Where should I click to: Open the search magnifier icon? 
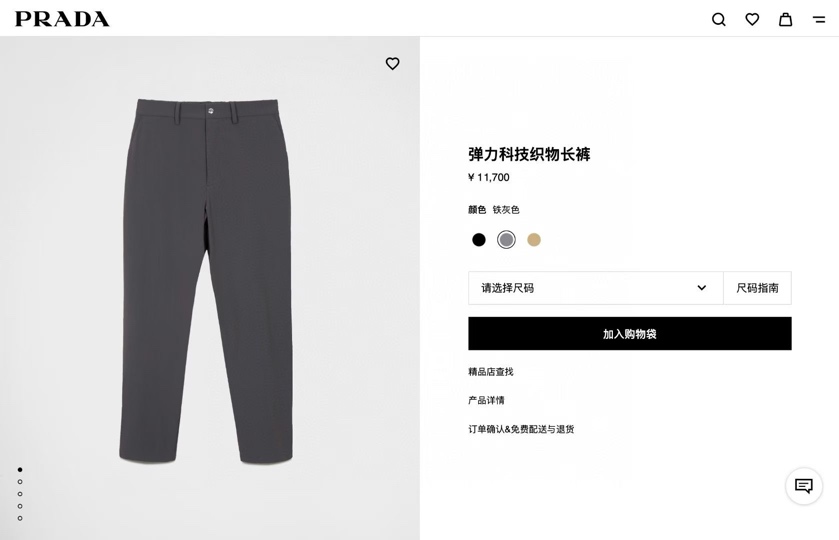coord(719,20)
